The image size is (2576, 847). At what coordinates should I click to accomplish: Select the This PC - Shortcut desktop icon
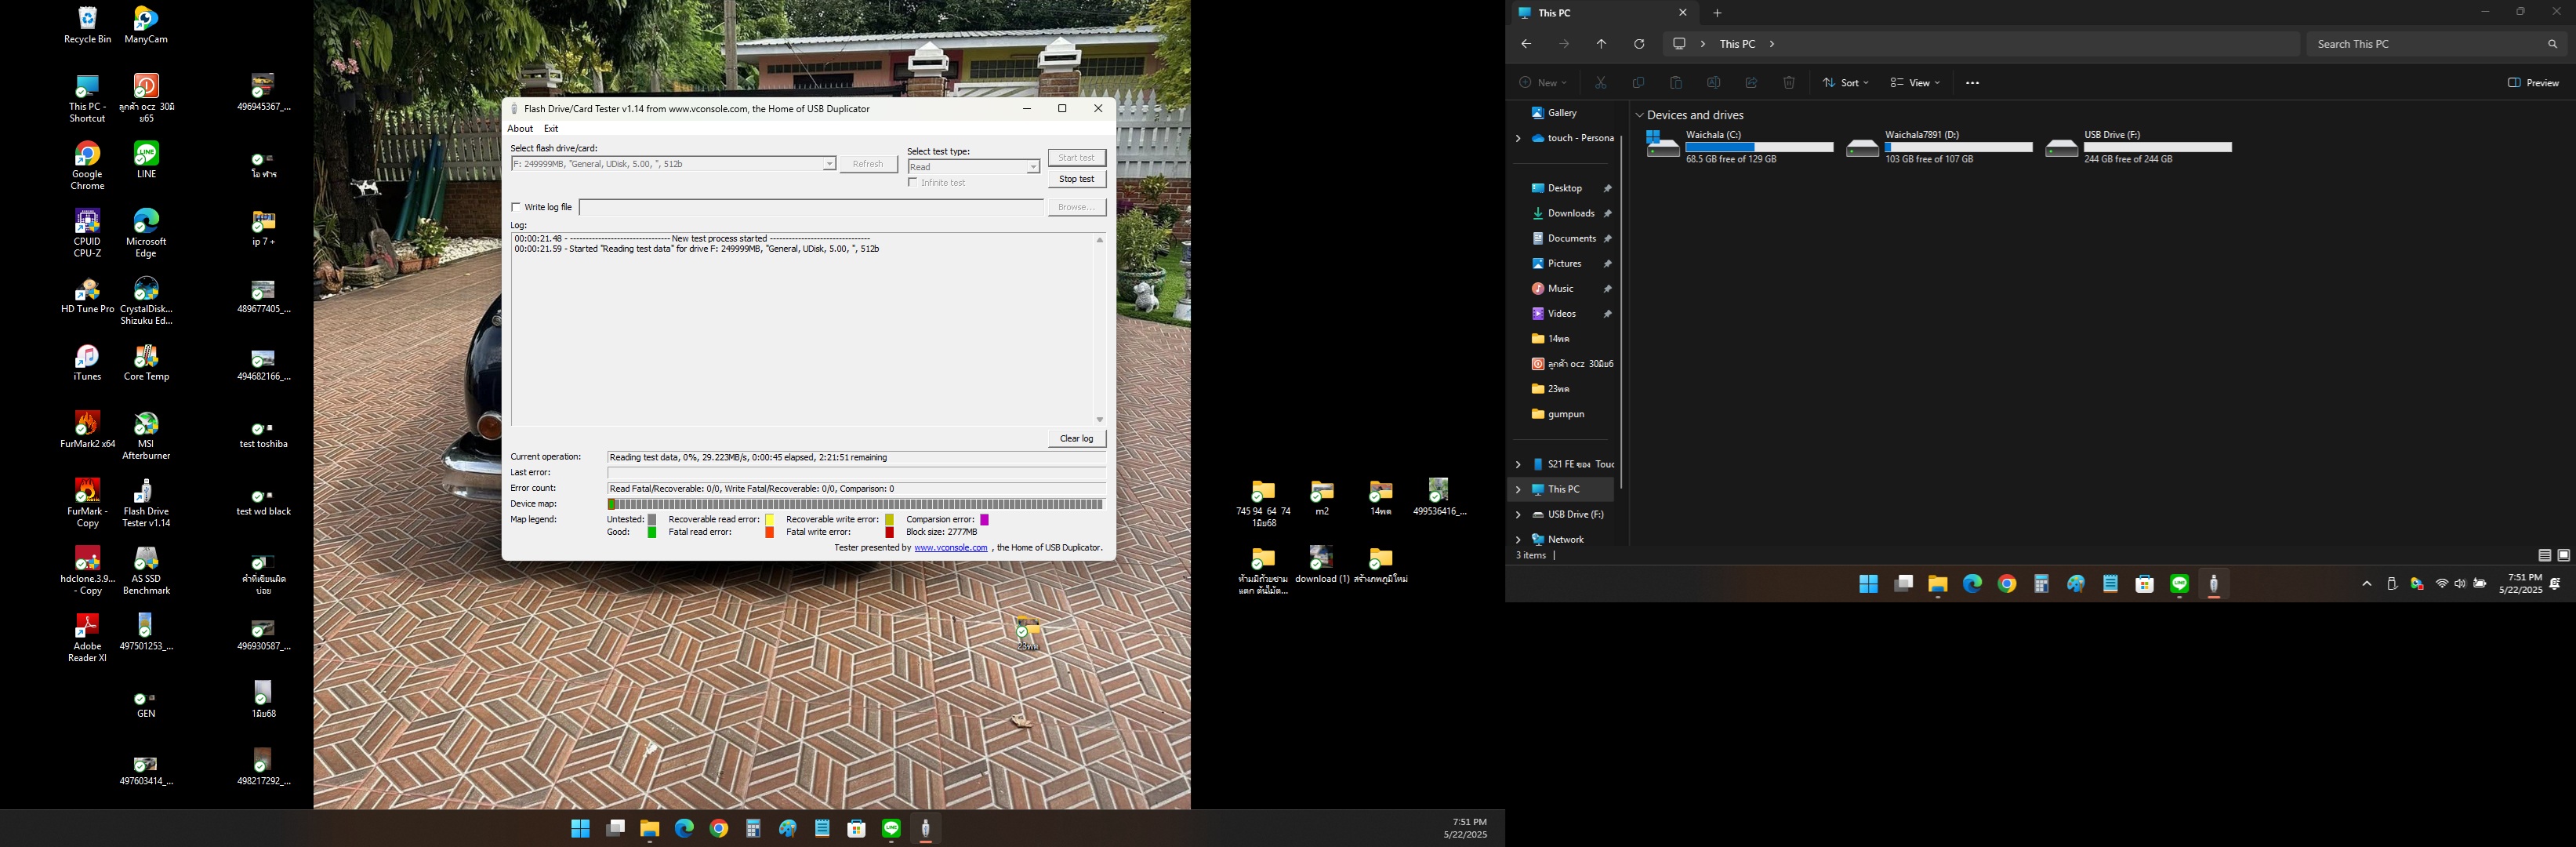pos(87,98)
